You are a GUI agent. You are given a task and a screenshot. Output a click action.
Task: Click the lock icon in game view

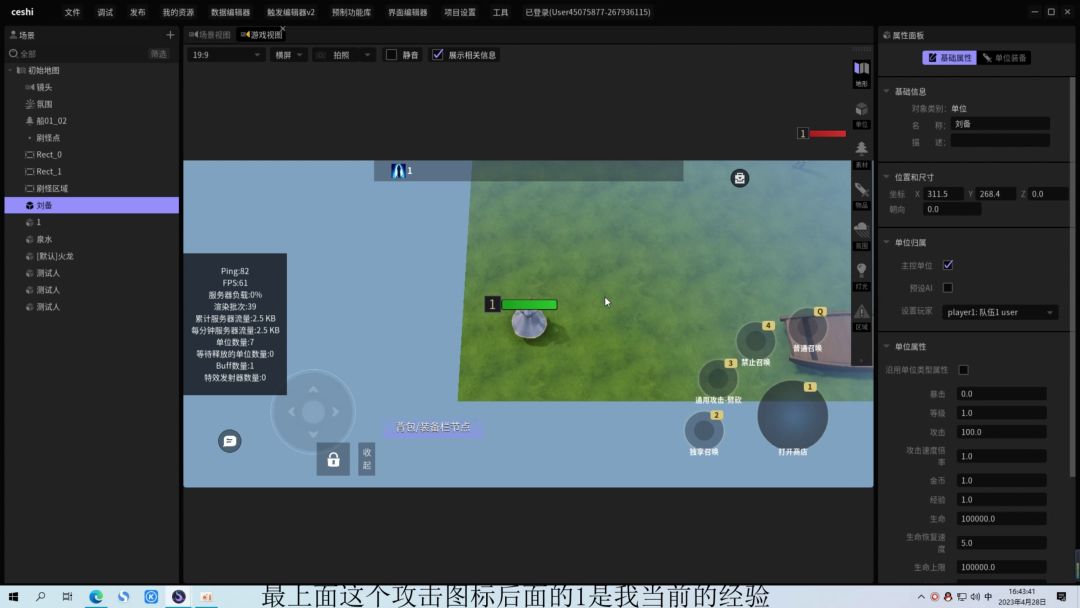[x=333, y=459]
